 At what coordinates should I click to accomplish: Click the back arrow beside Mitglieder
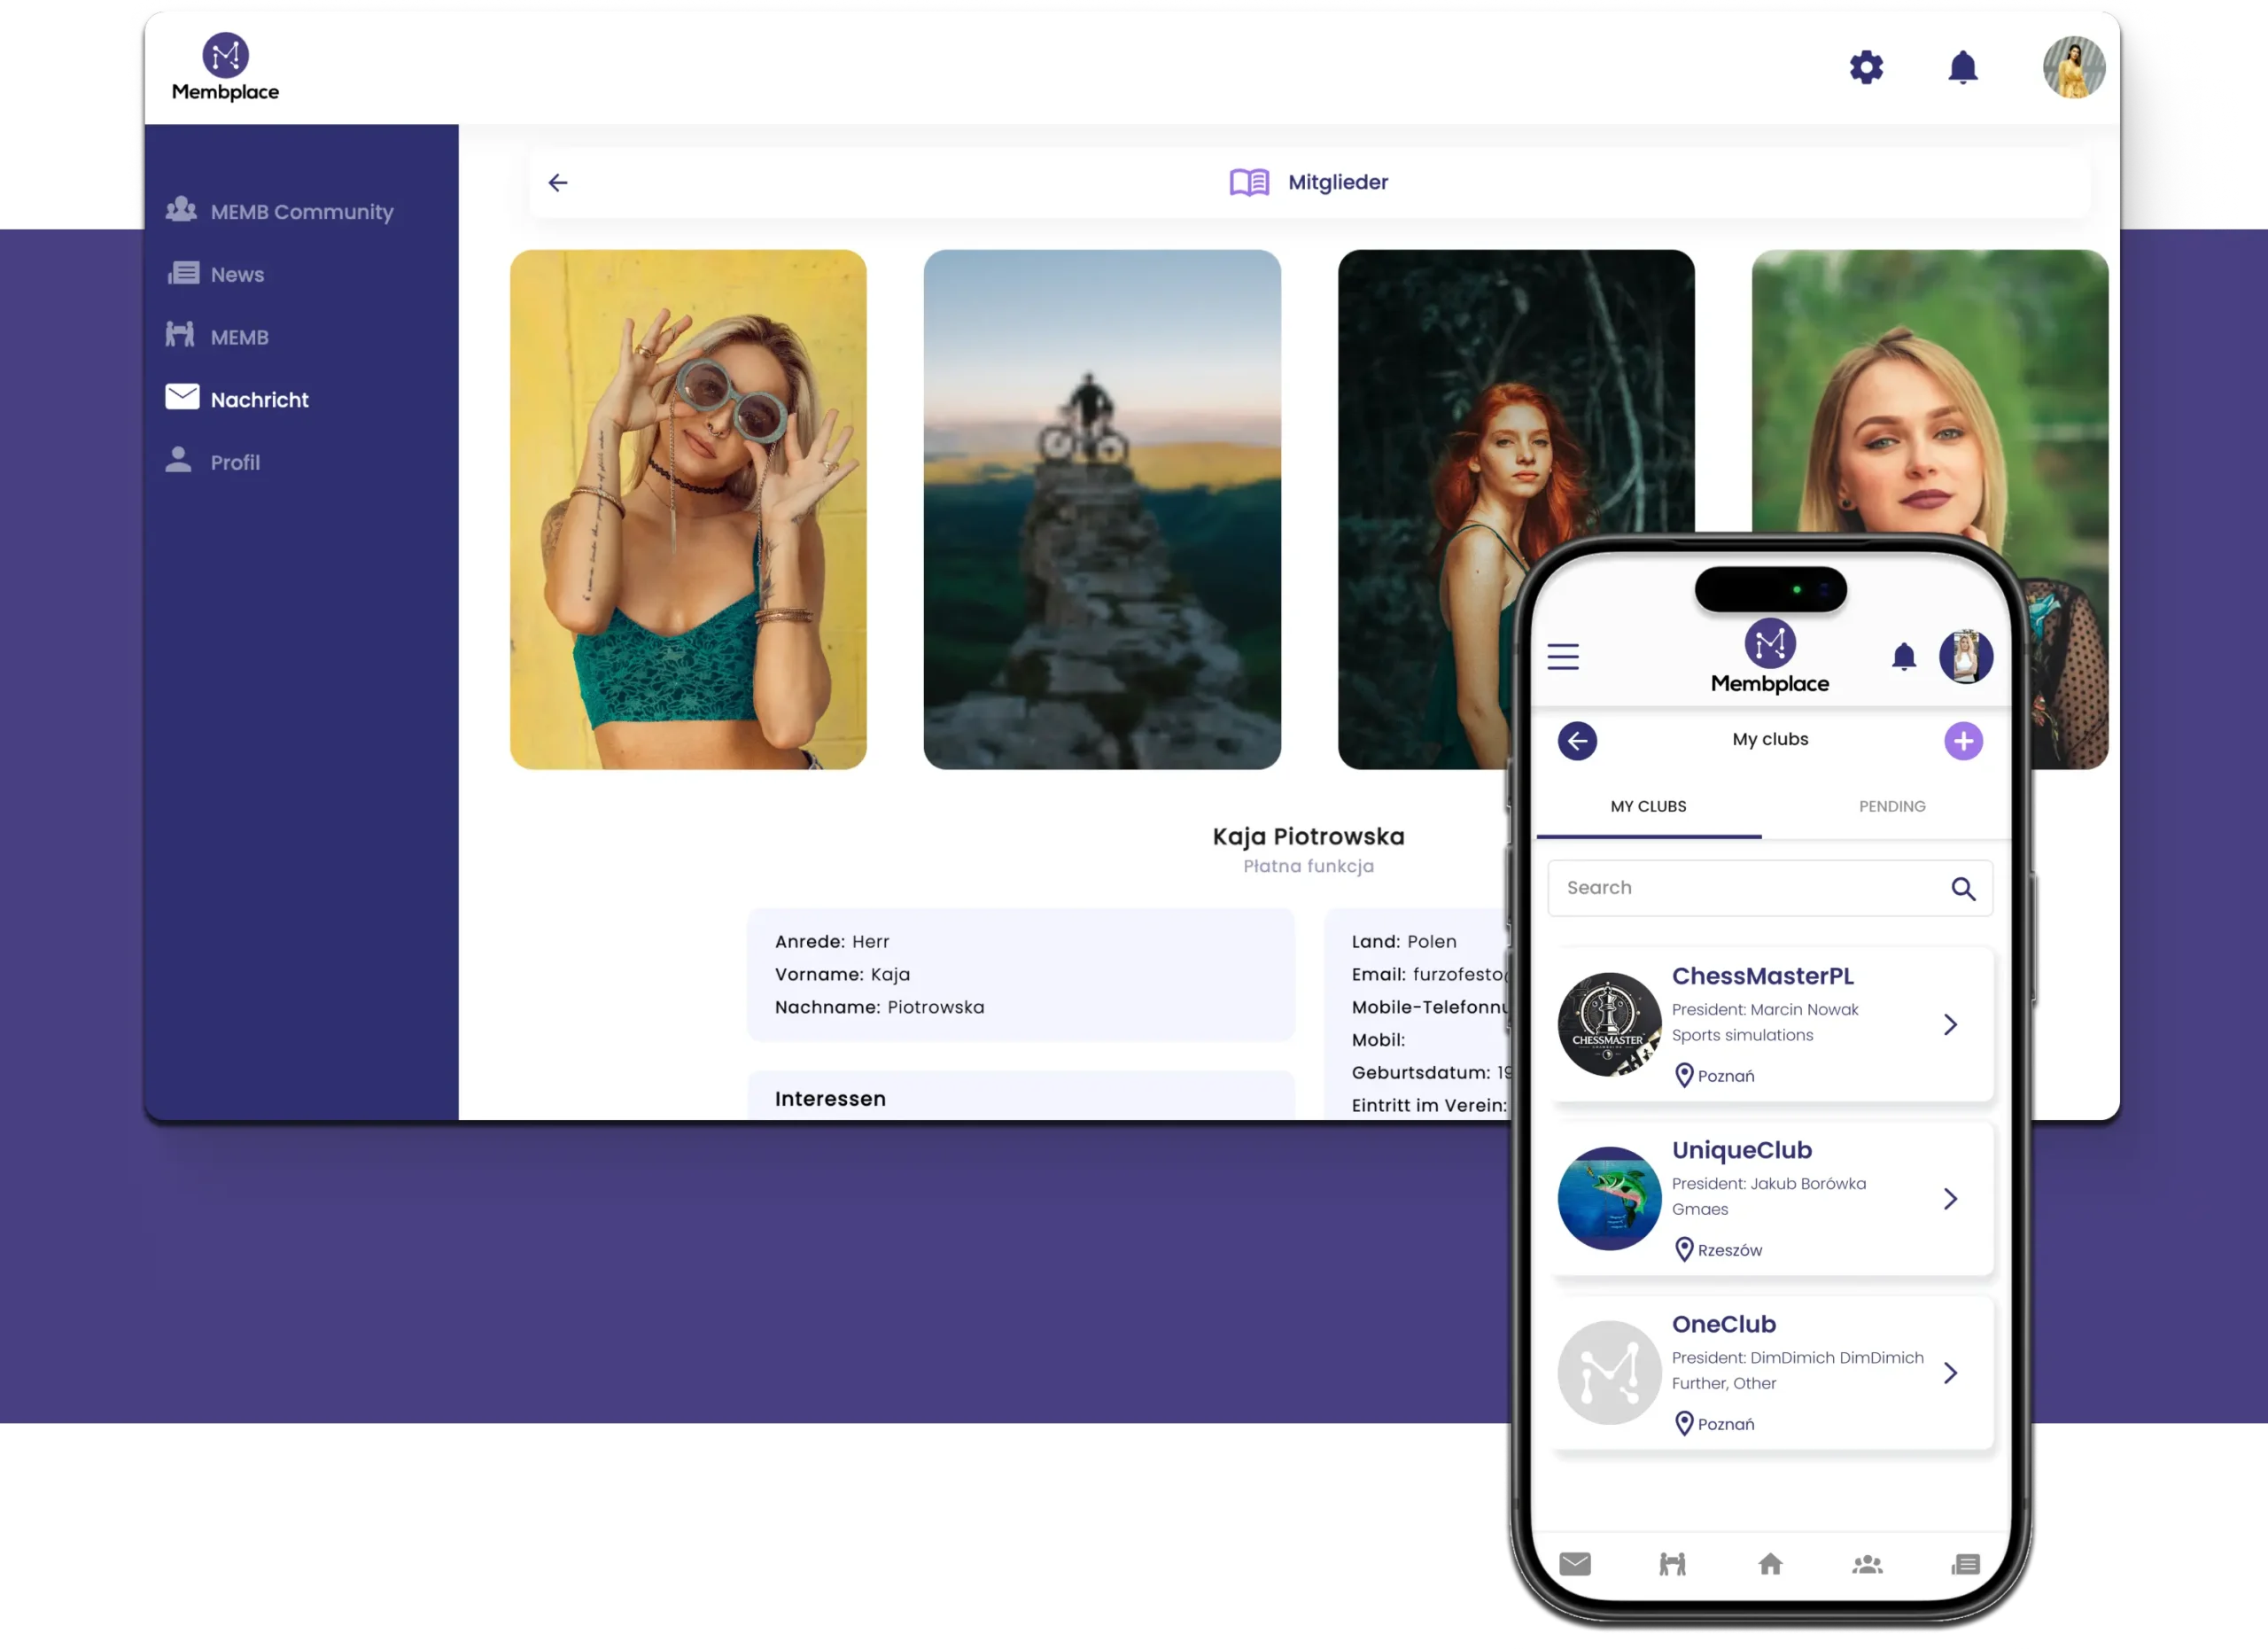[x=558, y=182]
